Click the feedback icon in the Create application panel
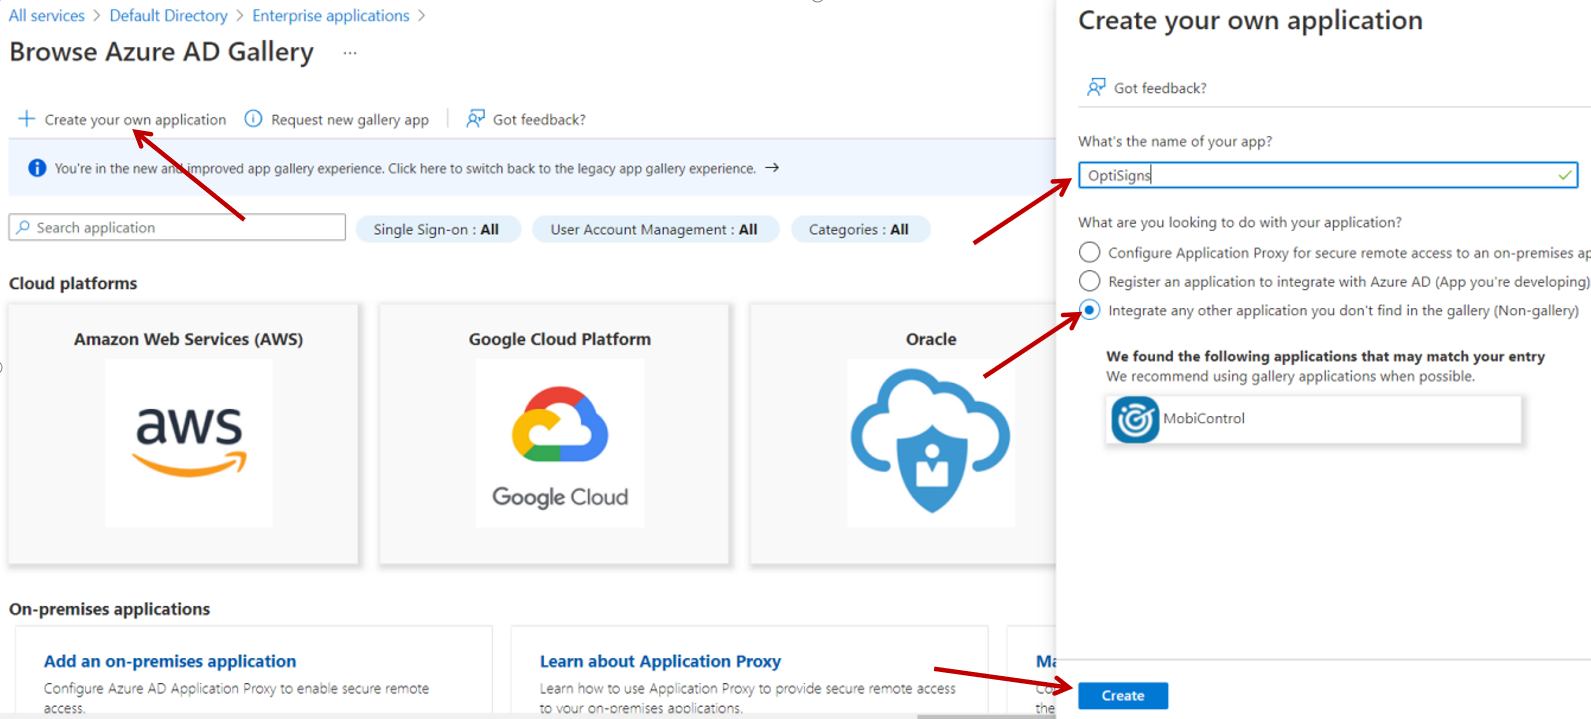Viewport: 1591px width, 719px height. [x=1097, y=87]
